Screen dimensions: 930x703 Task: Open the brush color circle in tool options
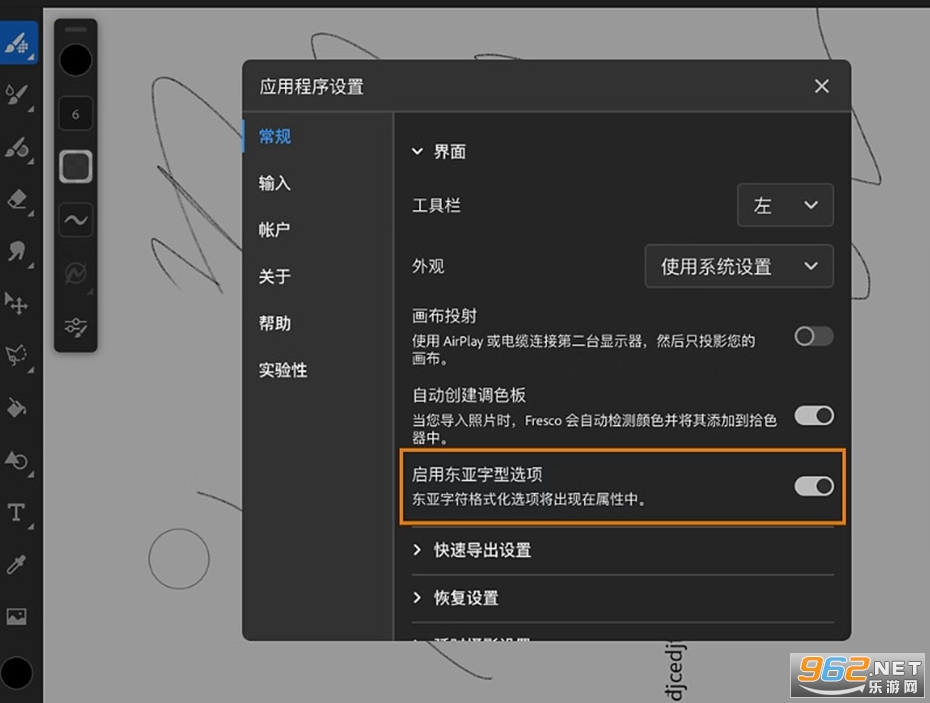coord(76,60)
